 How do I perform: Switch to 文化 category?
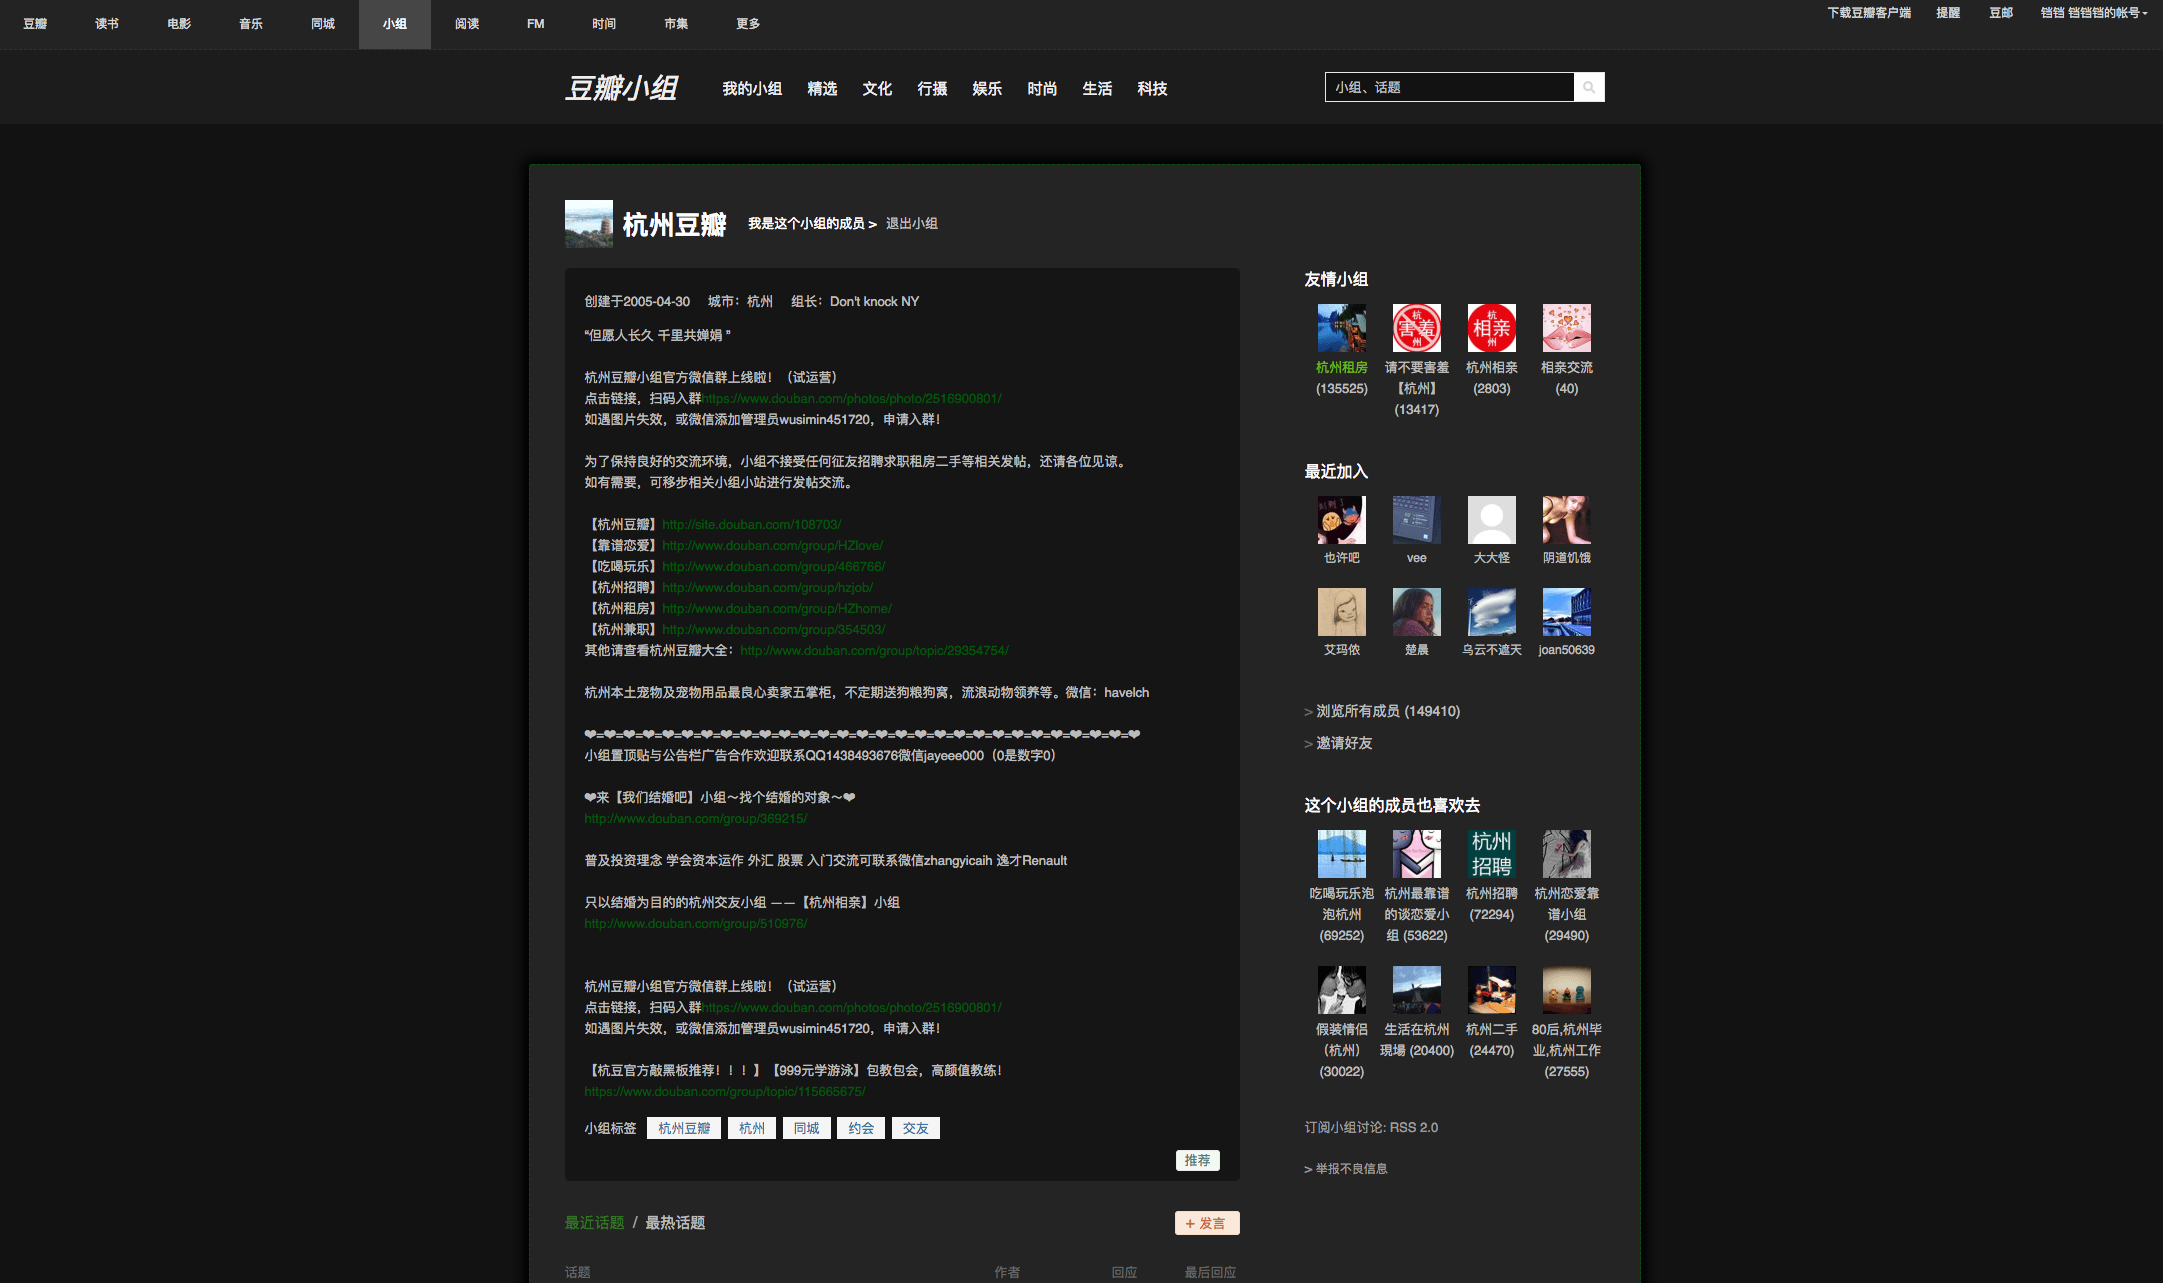[x=877, y=89]
